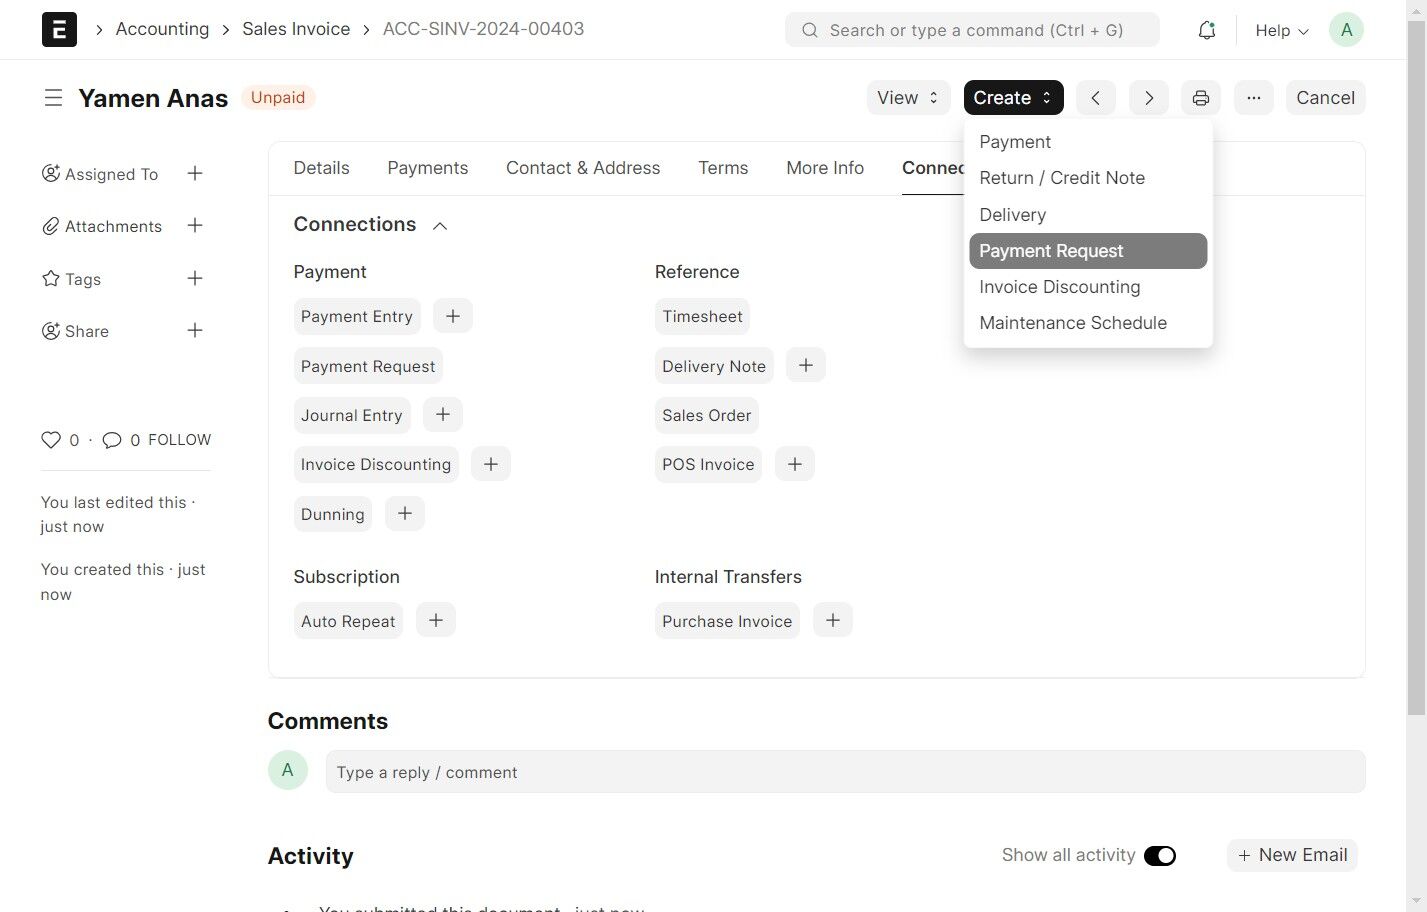Go to Accounting breadcrumb
This screenshot has height=912, width=1427.
tap(162, 29)
